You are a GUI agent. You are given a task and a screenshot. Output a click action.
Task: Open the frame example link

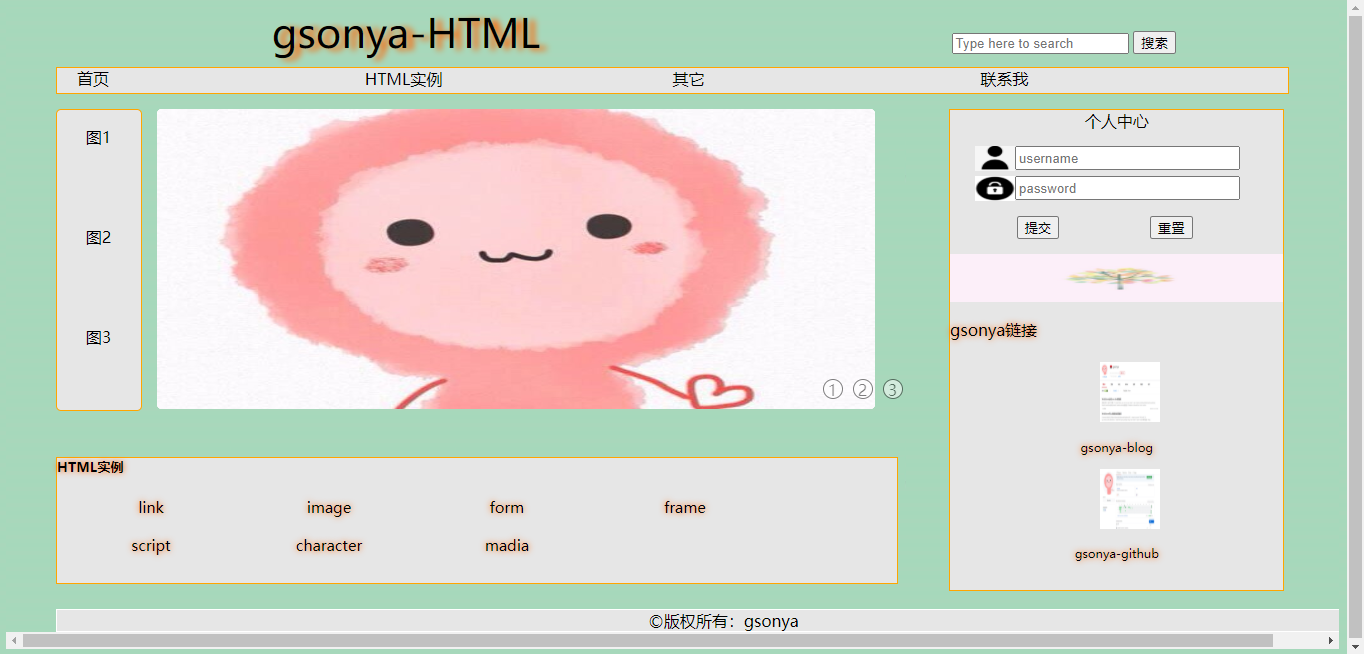pyautogui.click(x=684, y=507)
